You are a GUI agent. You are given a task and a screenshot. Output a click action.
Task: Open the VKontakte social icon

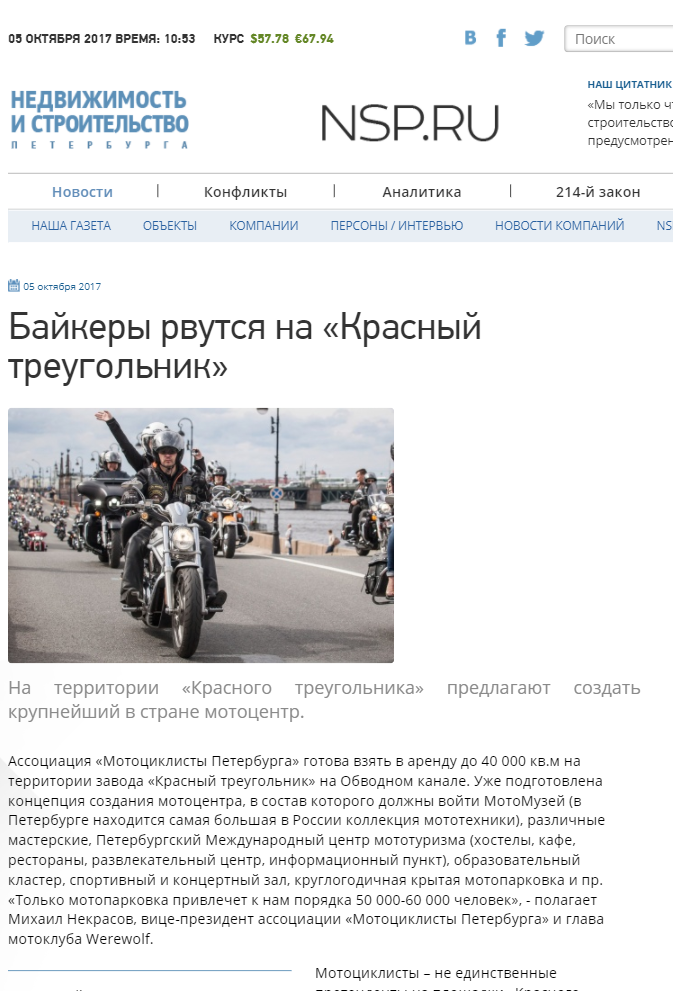tap(470, 38)
